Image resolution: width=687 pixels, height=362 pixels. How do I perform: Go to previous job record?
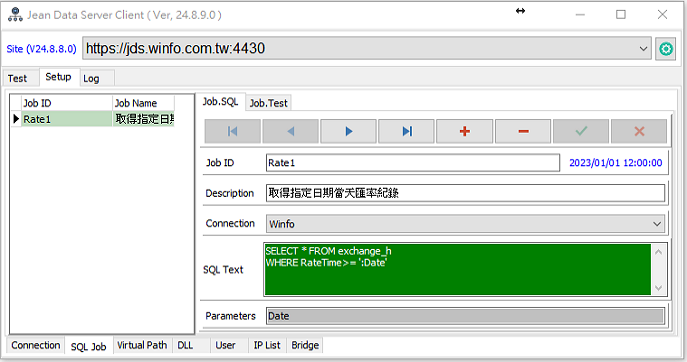tap(290, 131)
